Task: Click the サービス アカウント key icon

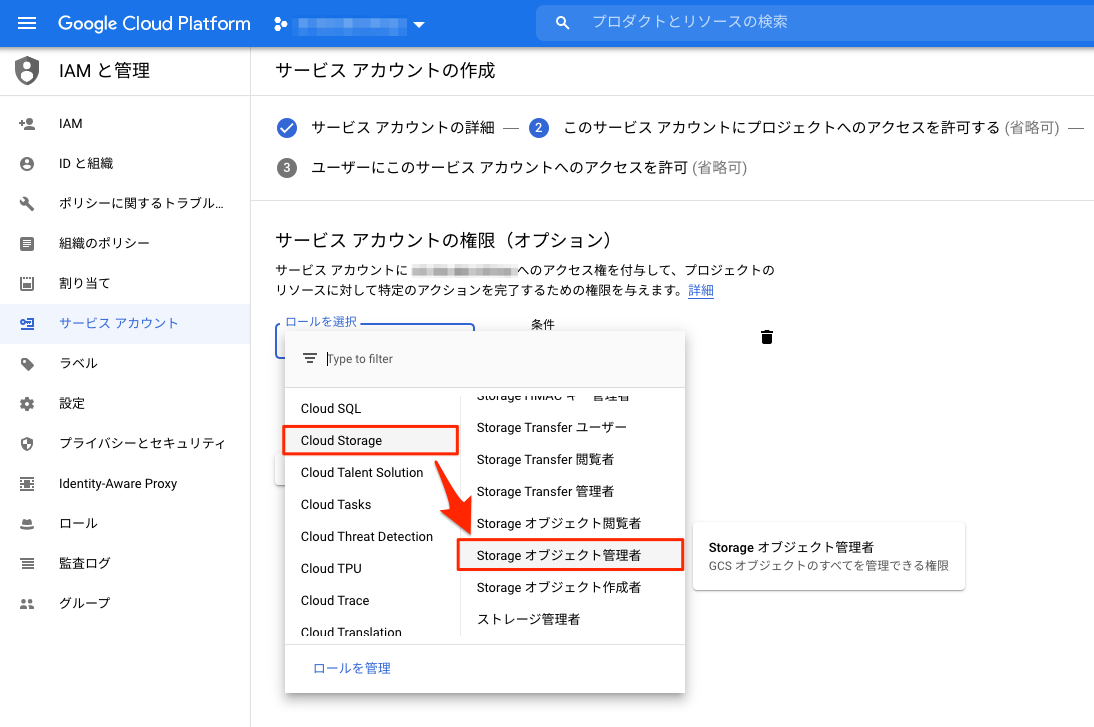Action: pyautogui.click(x=27, y=324)
